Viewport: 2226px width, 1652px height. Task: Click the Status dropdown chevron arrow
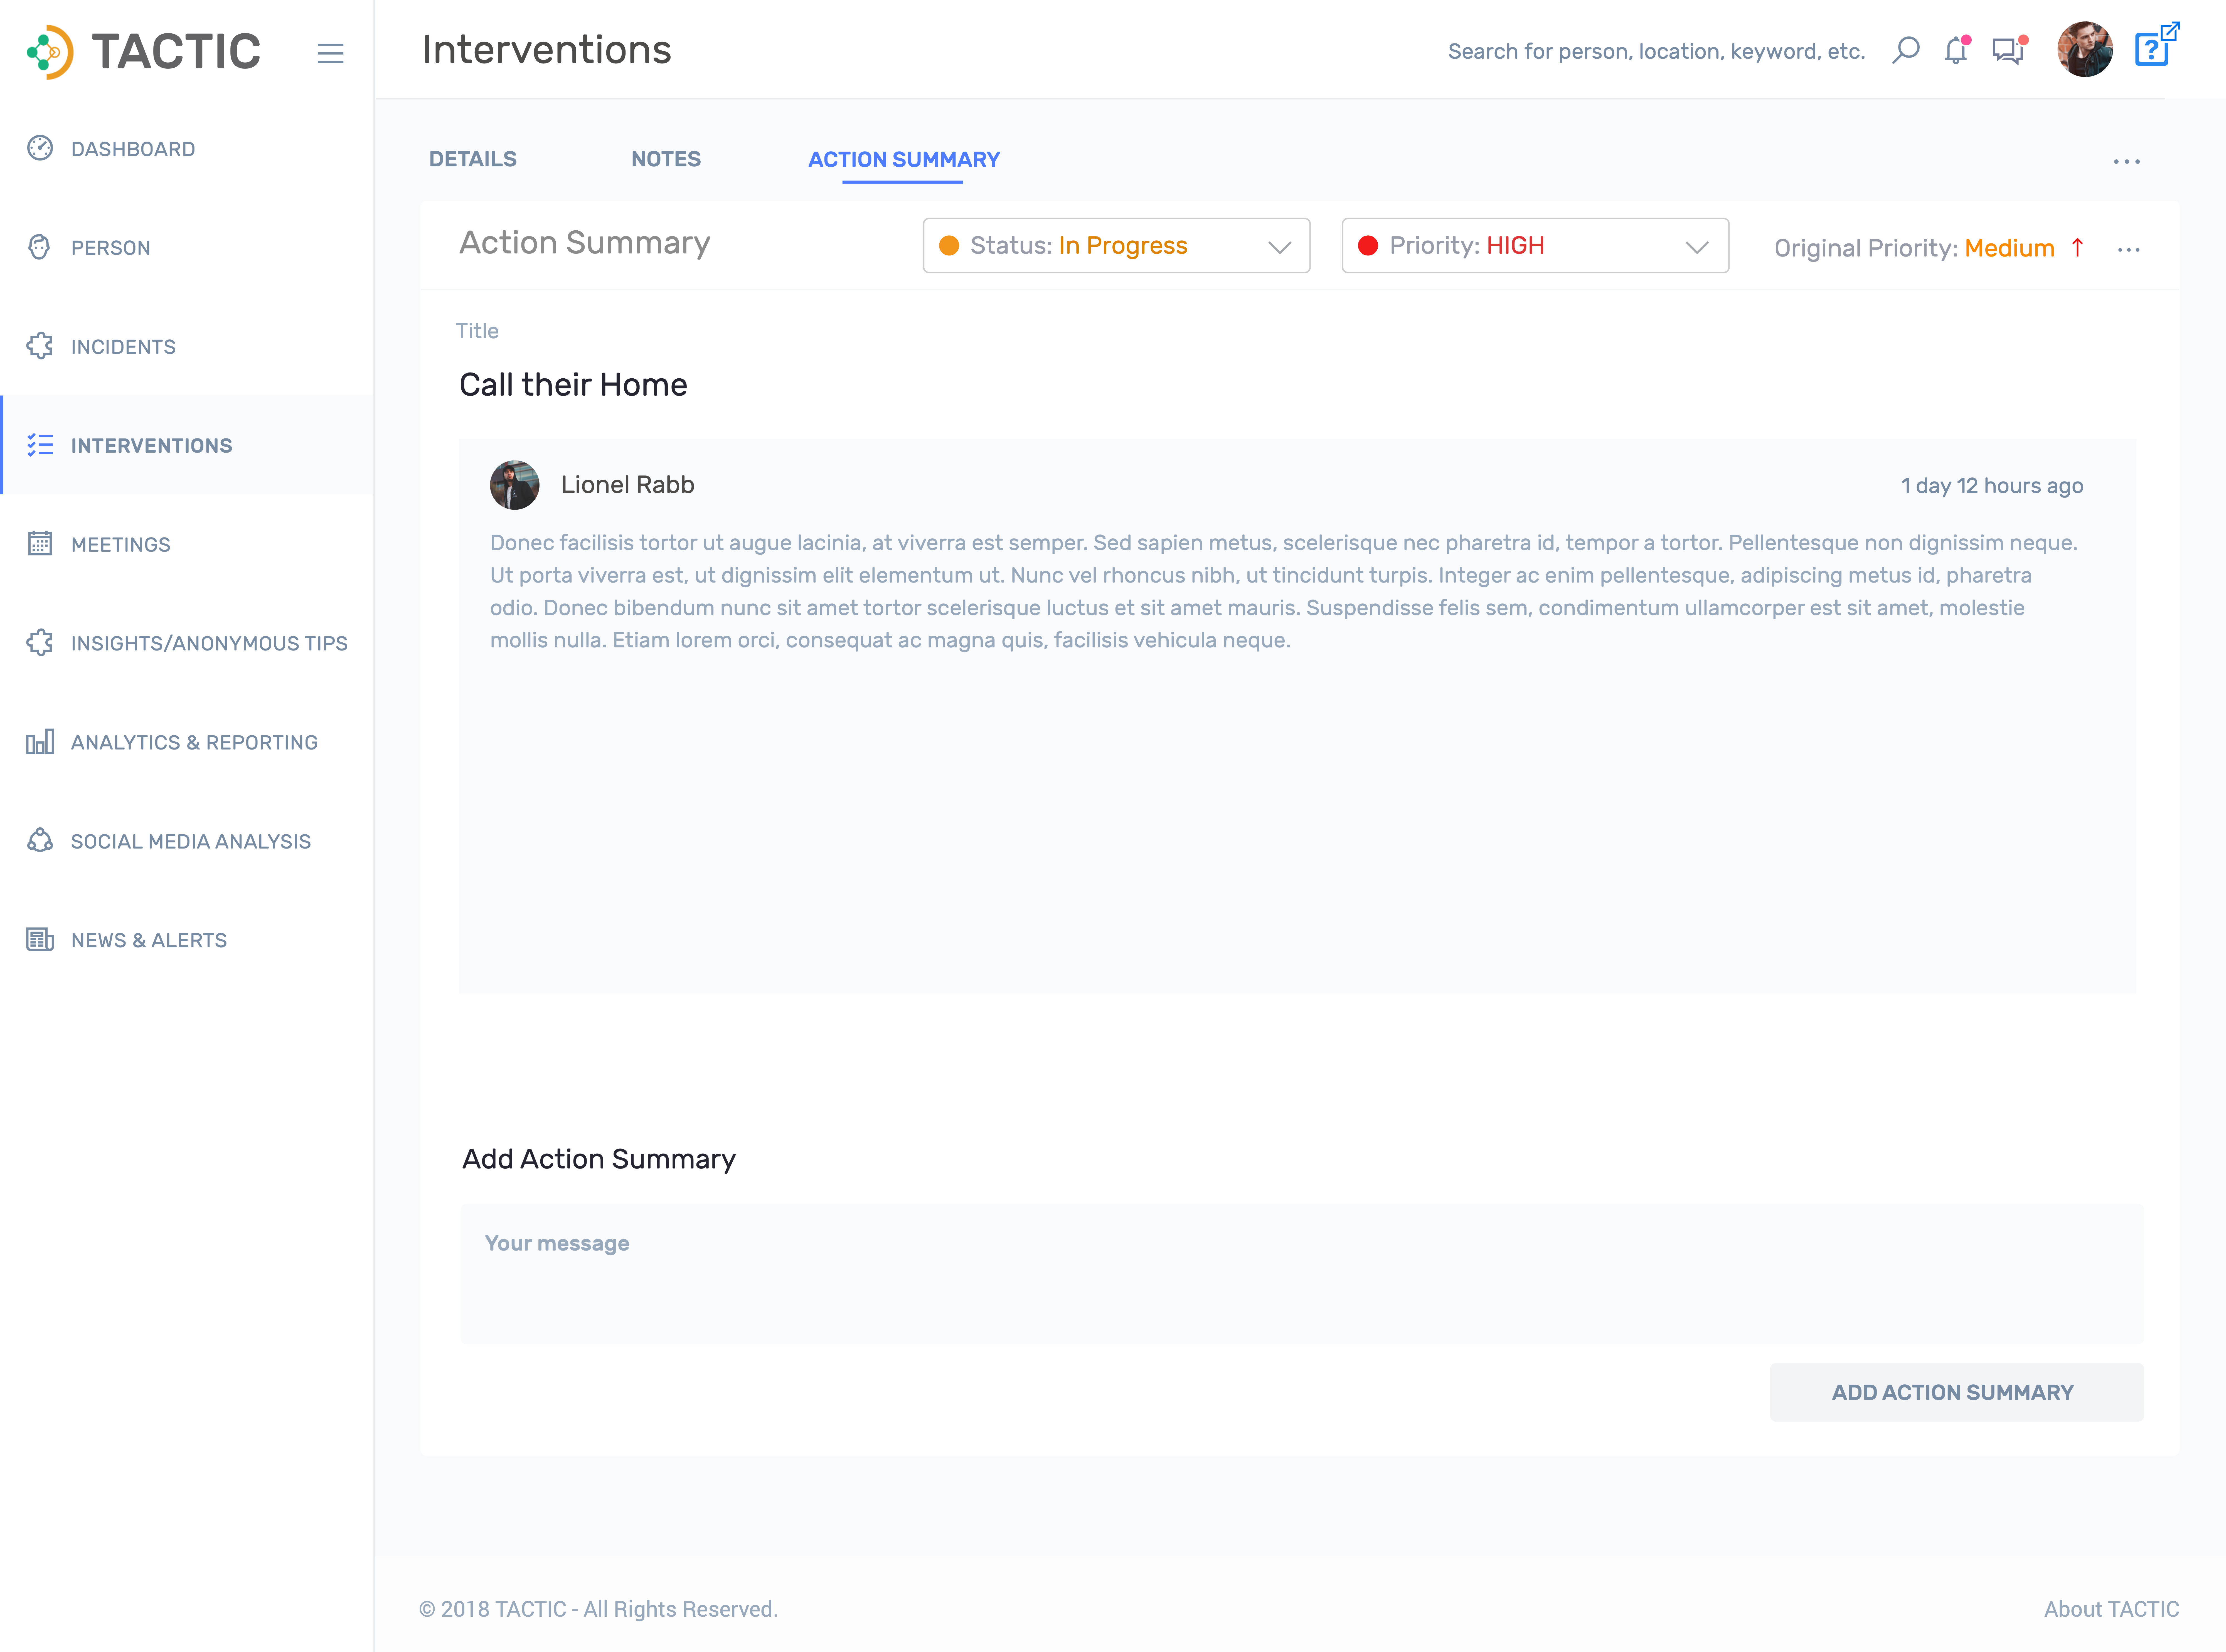click(1280, 247)
